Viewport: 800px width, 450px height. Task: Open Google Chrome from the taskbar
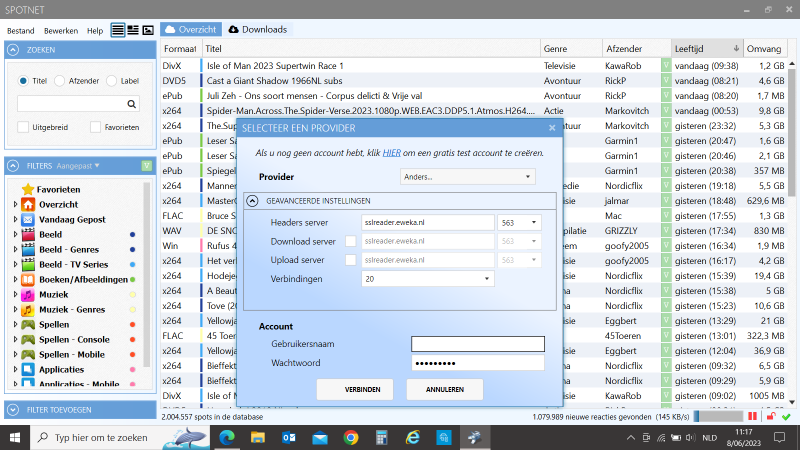tap(351, 437)
